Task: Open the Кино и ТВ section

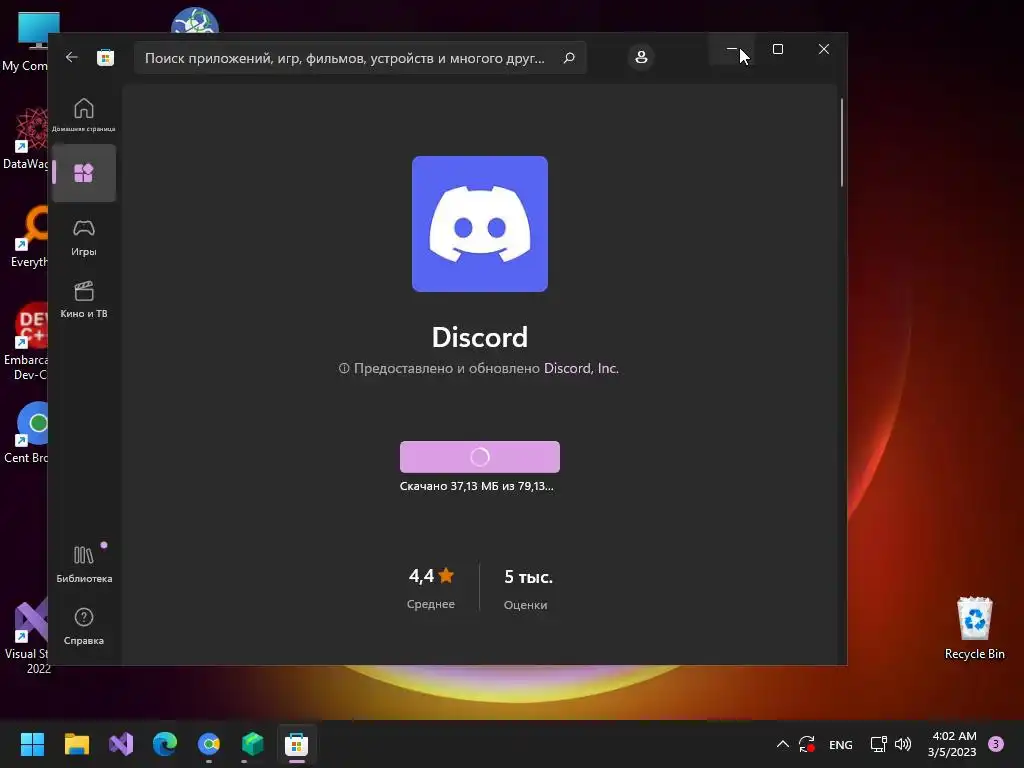Action: pyautogui.click(x=84, y=299)
